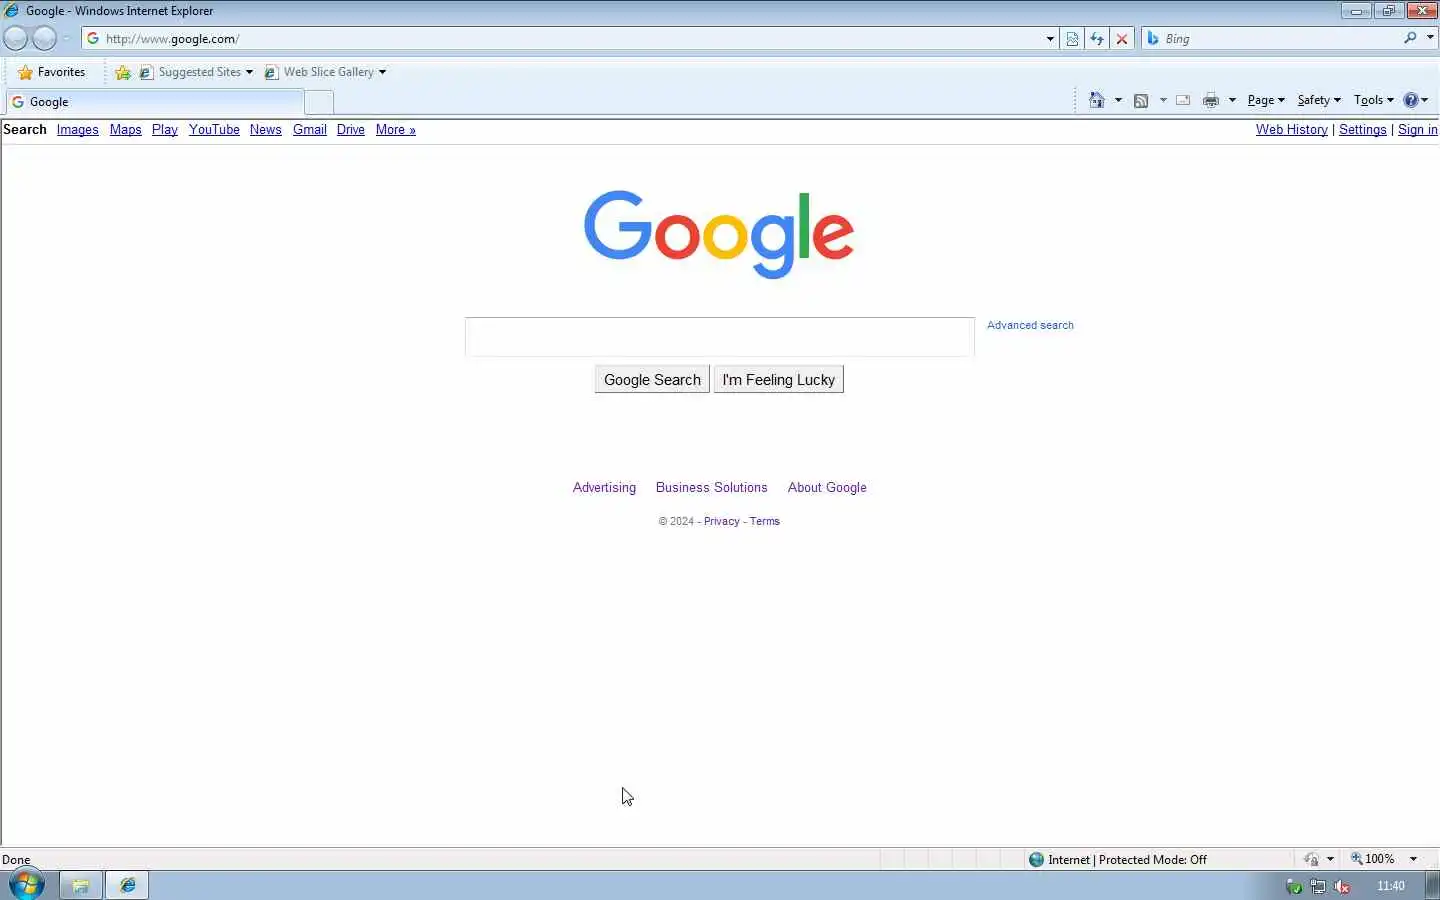This screenshot has height=900, width=1440.
Task: Open the recent pages dropdown beside Forward button
Action: 66,39
